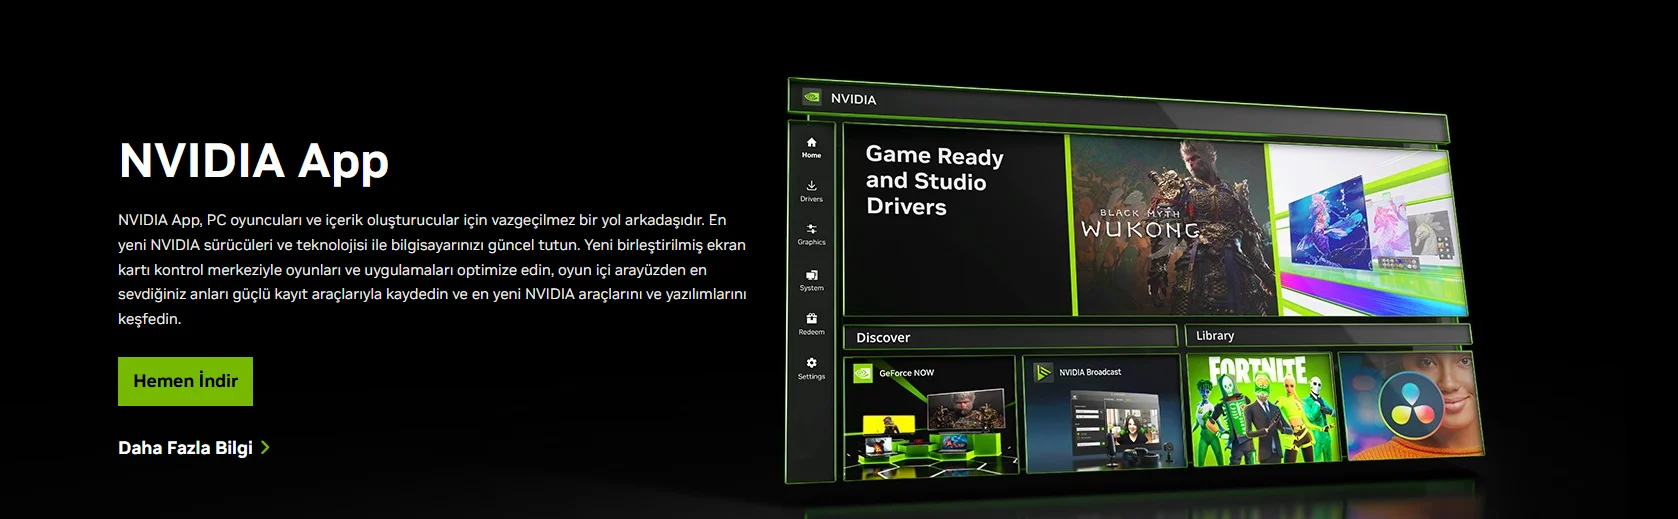1678x519 pixels.
Task: Click the Game Ready and Studio Drivers text
Action: point(934,181)
